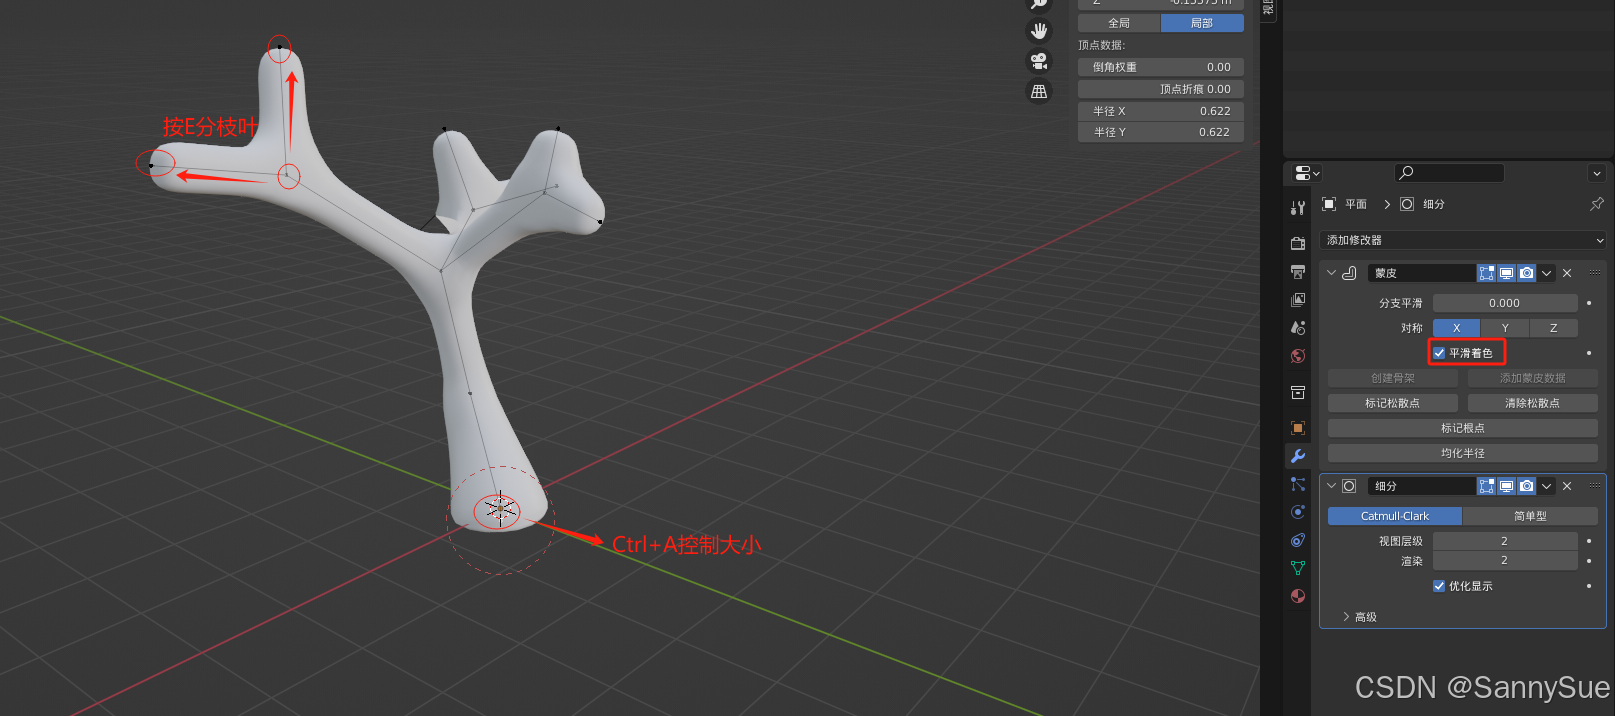Click the 平面 object icon in breadcrumb
This screenshot has height=716, width=1615.
[x=1329, y=204]
